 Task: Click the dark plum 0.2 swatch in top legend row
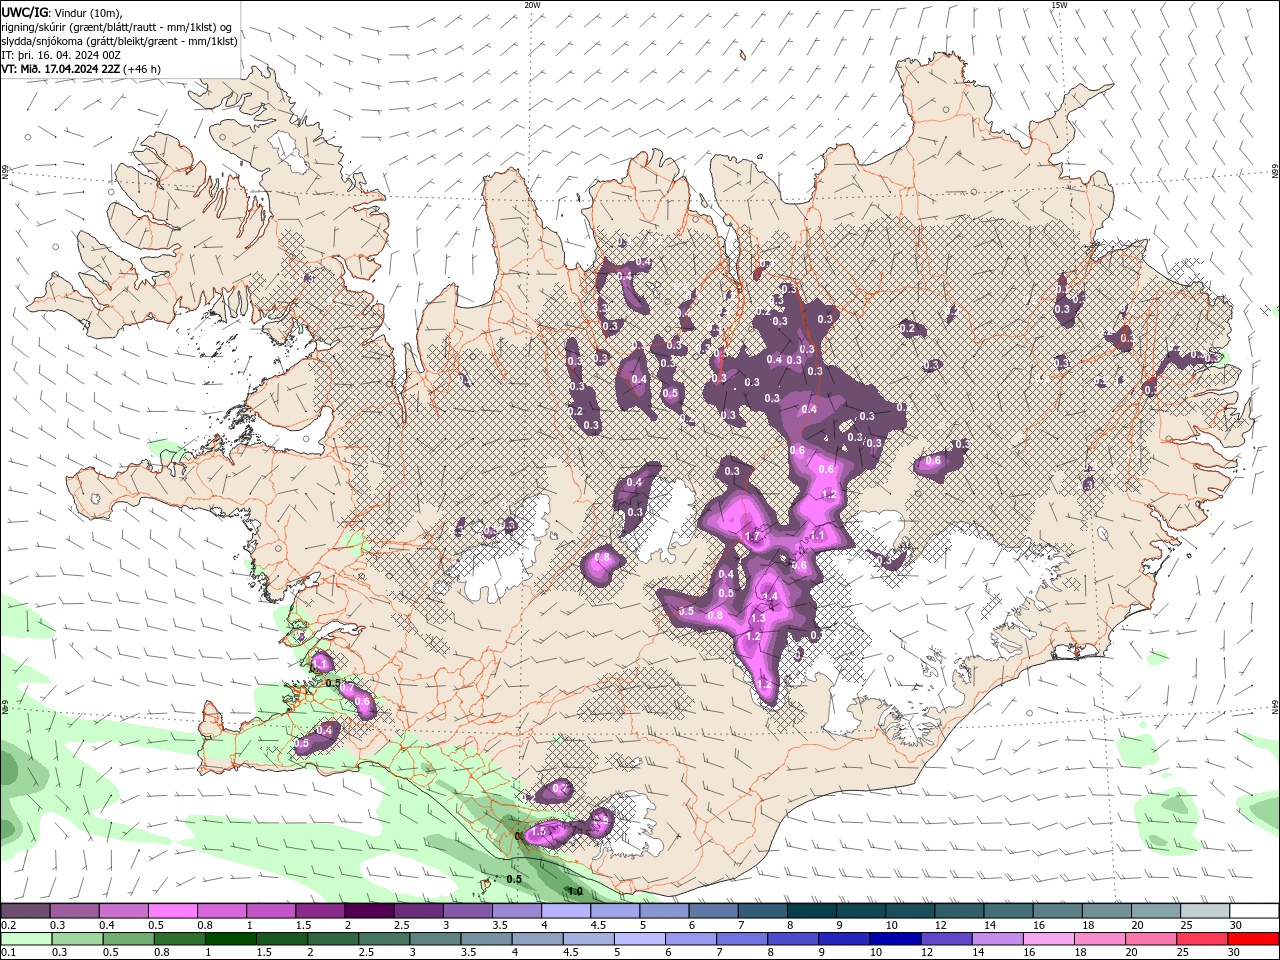click(x=25, y=911)
